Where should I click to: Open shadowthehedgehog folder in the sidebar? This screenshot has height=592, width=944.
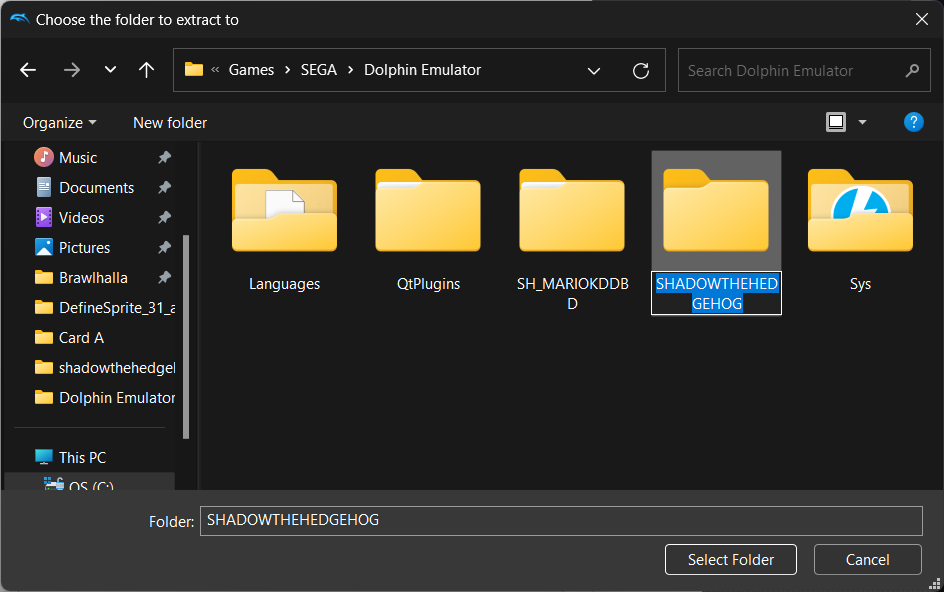click(103, 368)
